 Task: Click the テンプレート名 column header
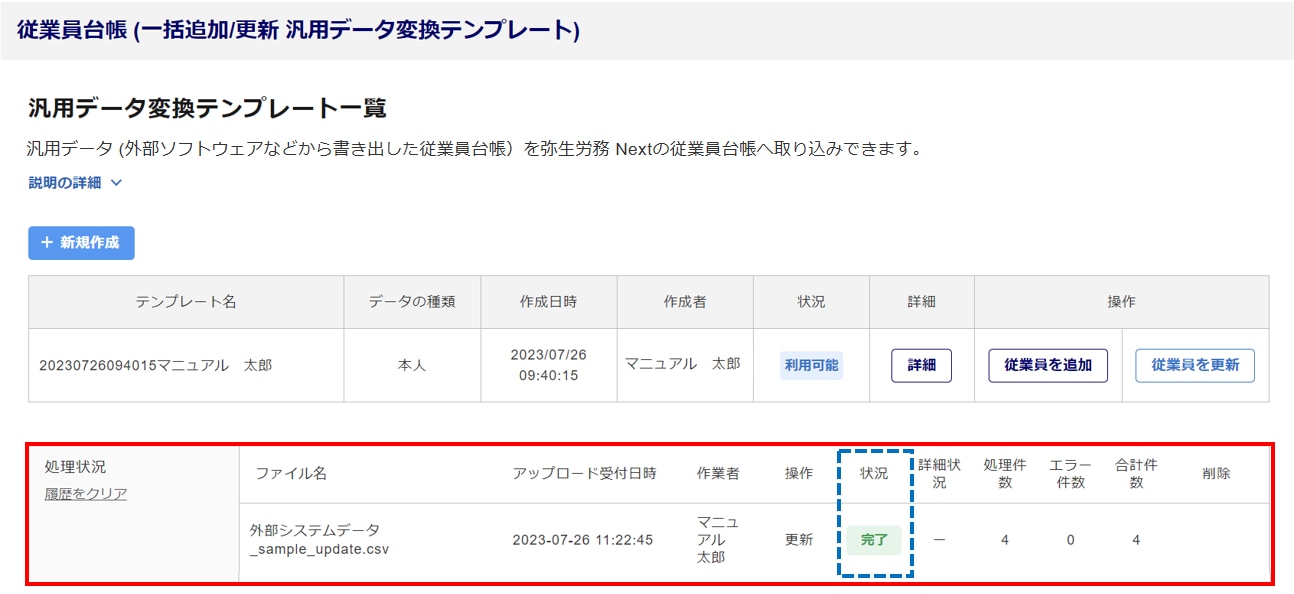pyautogui.click(x=186, y=302)
